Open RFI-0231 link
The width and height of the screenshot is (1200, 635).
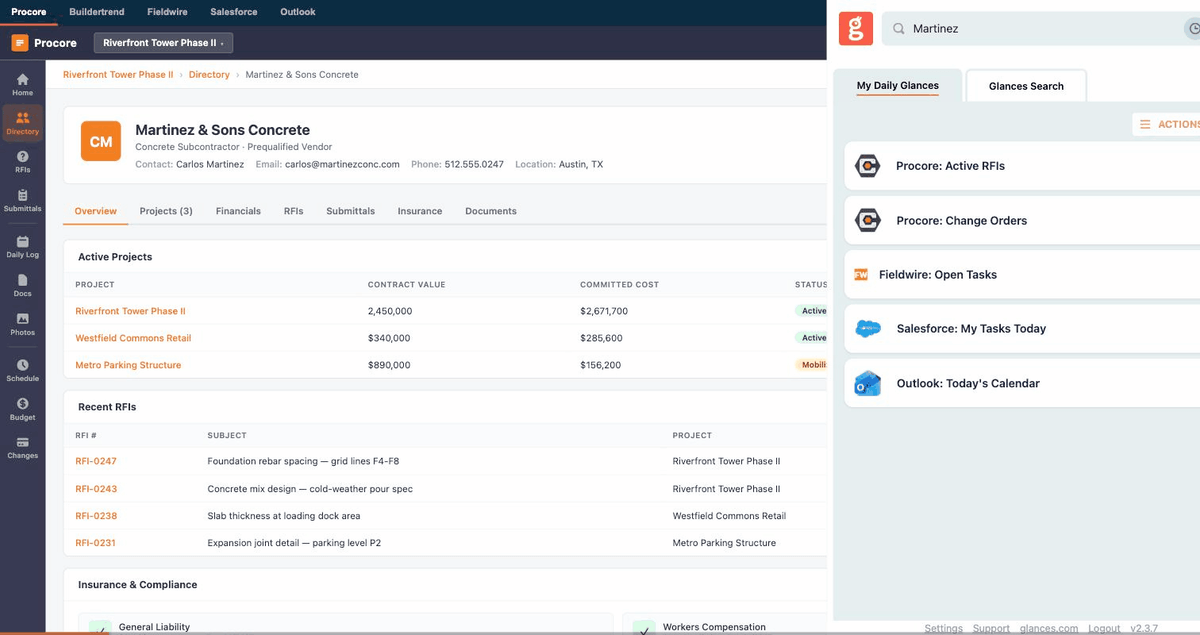(96, 543)
